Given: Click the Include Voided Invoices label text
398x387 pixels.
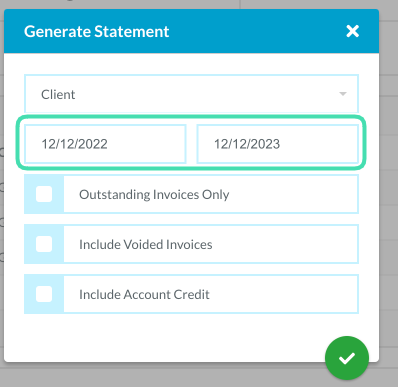Looking at the screenshot, I should (x=146, y=245).
